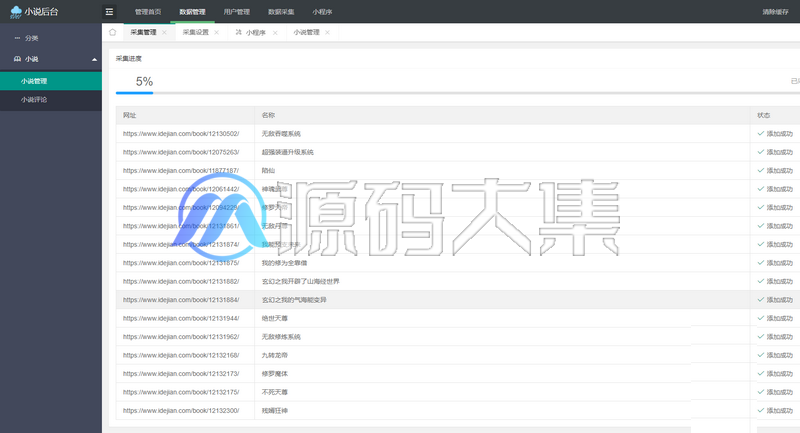Open the home tab icon

click(x=113, y=32)
